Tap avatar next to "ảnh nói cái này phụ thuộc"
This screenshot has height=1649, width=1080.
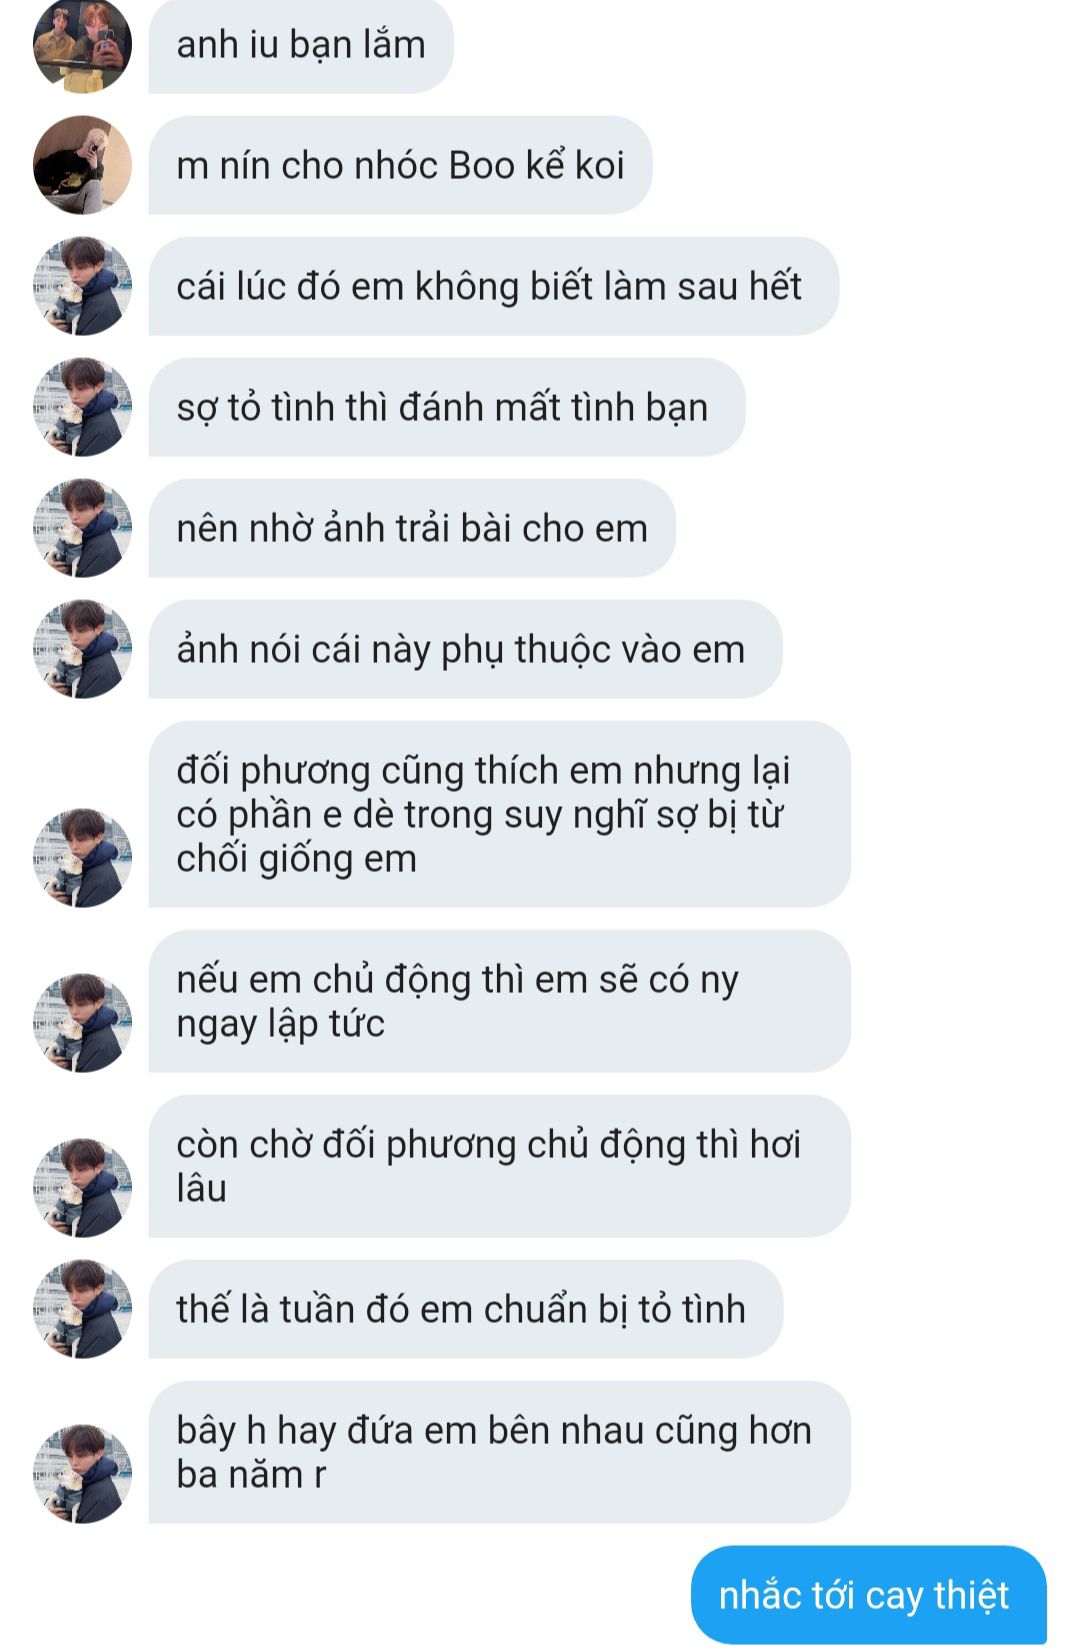click(x=83, y=649)
